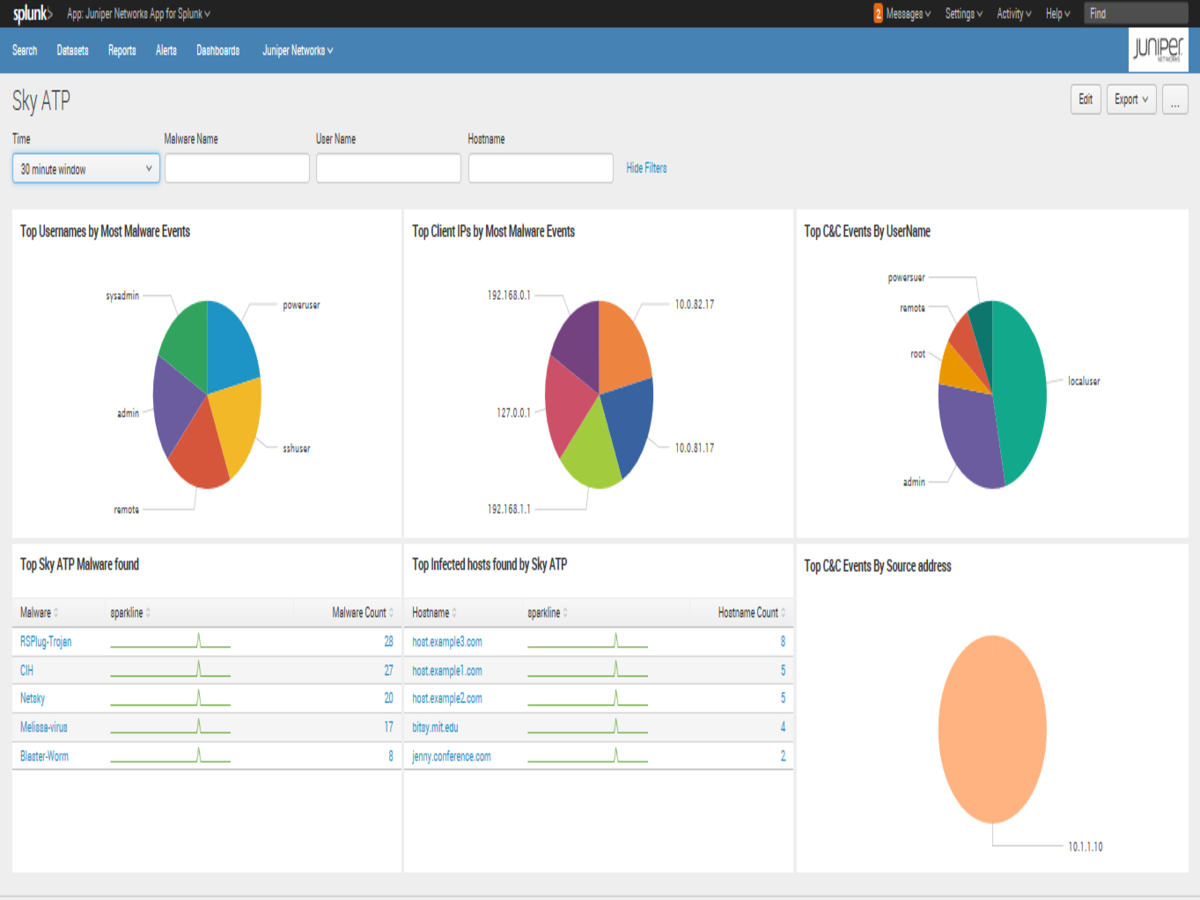This screenshot has height=900, width=1200.
Task: Open the App: Juniper Networks App dropdown
Action: click(x=138, y=14)
